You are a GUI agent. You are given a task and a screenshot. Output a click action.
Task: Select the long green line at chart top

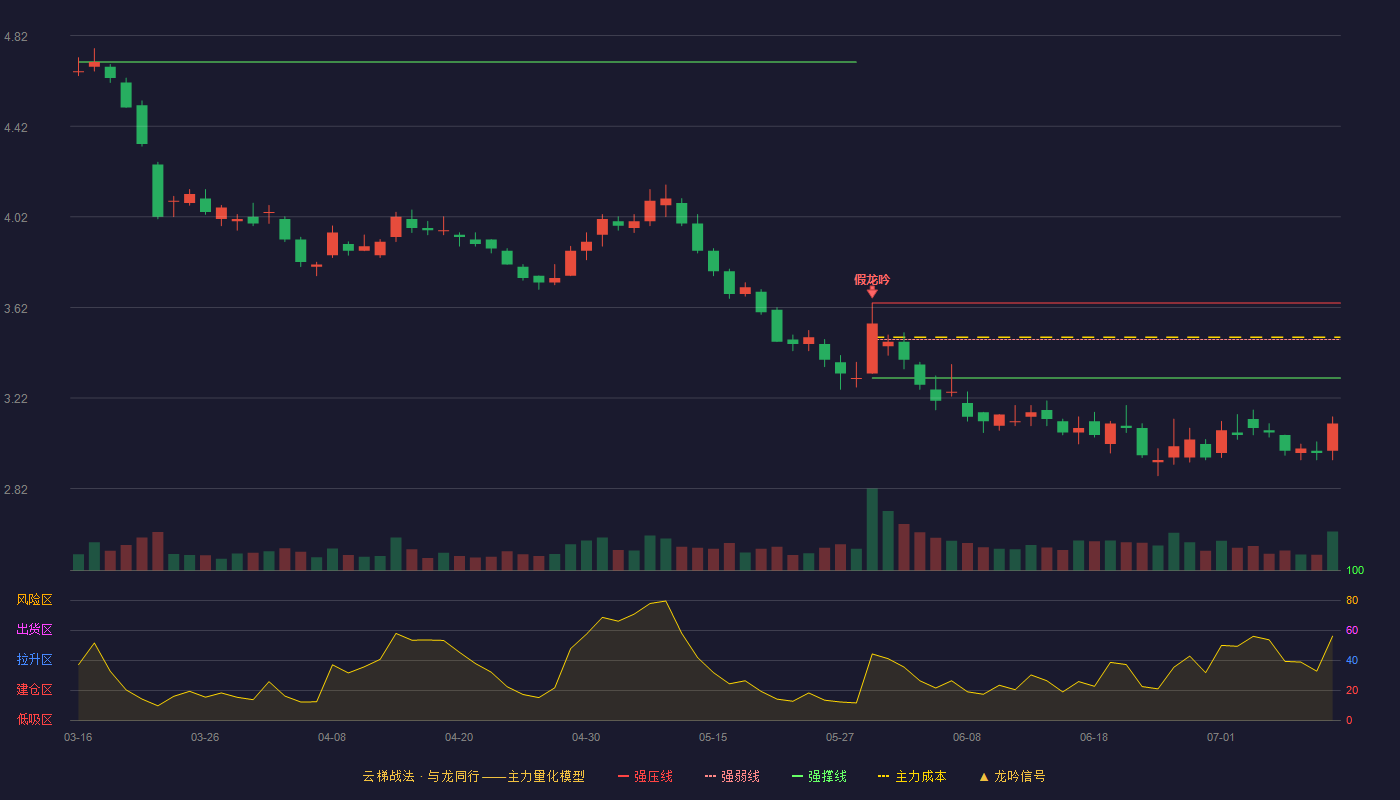(x=467, y=62)
